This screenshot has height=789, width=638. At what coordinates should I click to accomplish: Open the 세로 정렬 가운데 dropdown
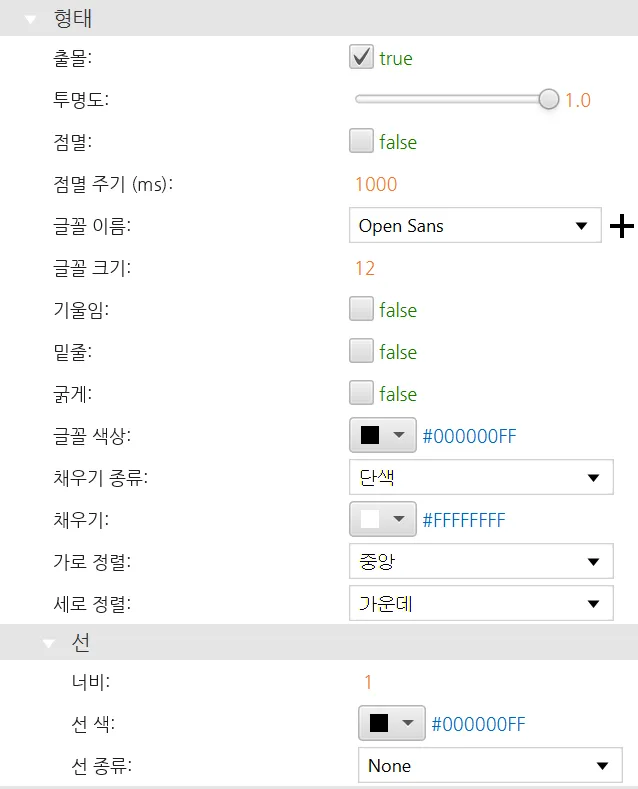click(x=481, y=604)
